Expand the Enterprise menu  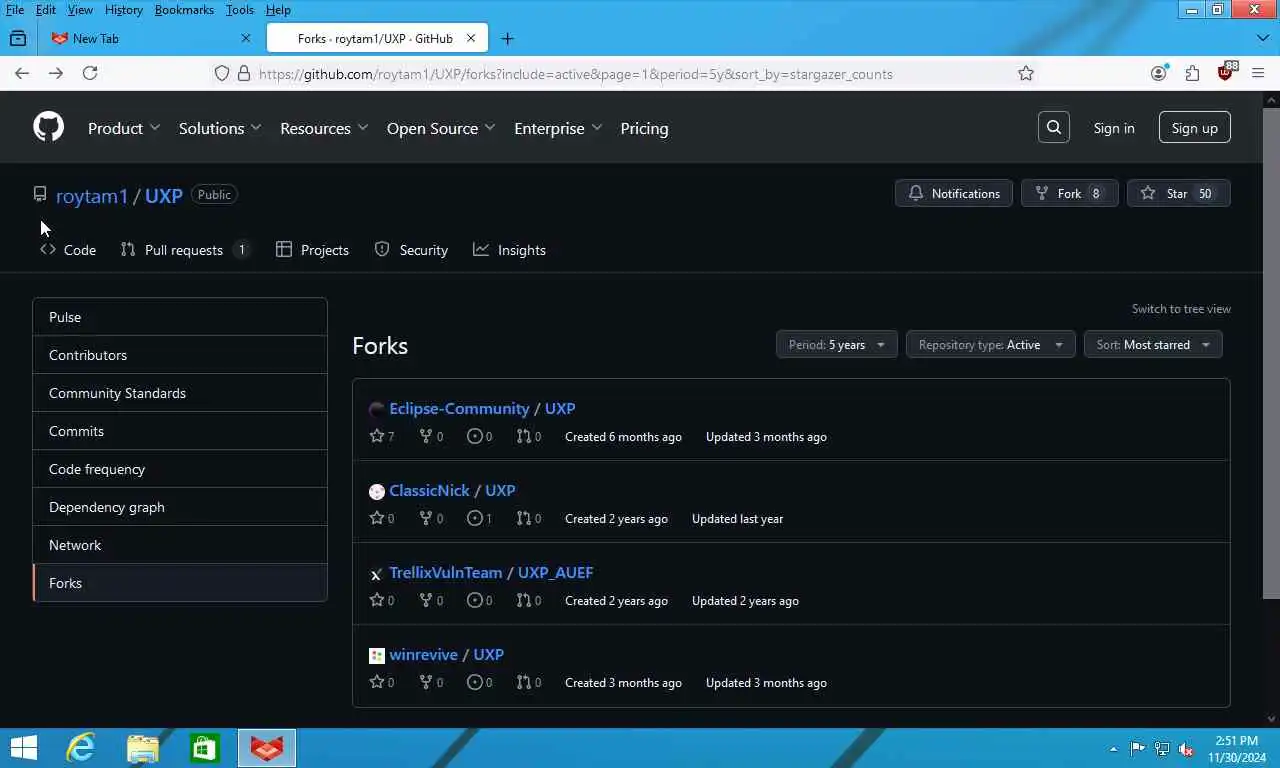558,128
